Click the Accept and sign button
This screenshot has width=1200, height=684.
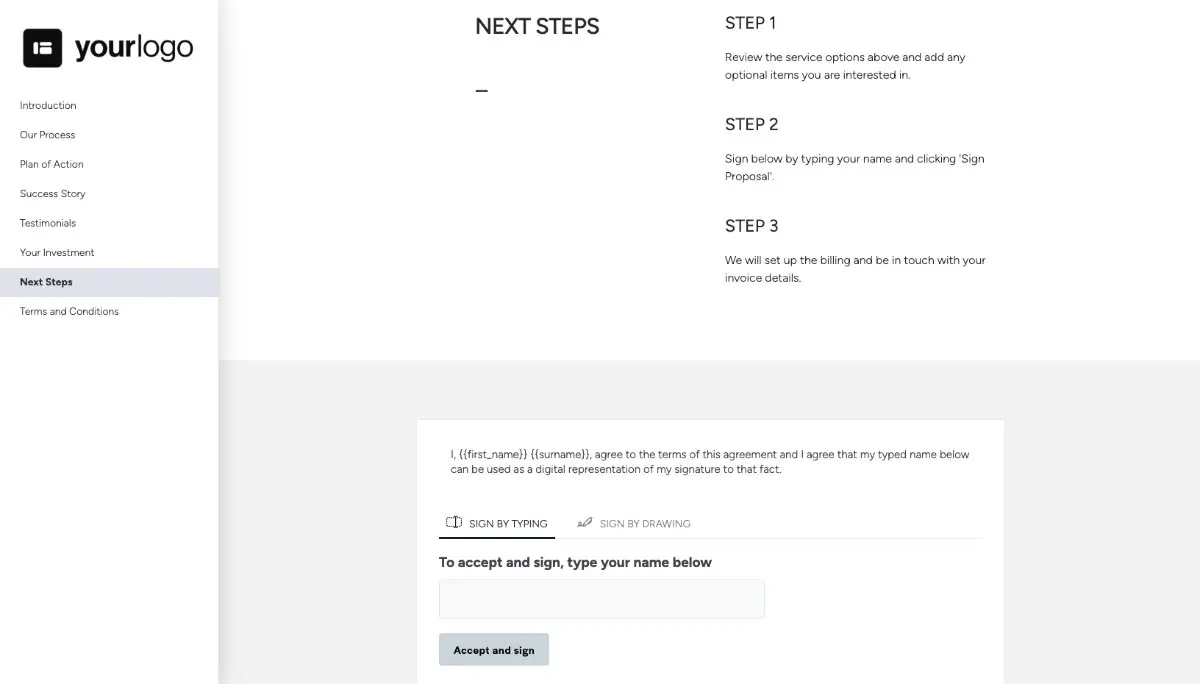click(x=493, y=649)
